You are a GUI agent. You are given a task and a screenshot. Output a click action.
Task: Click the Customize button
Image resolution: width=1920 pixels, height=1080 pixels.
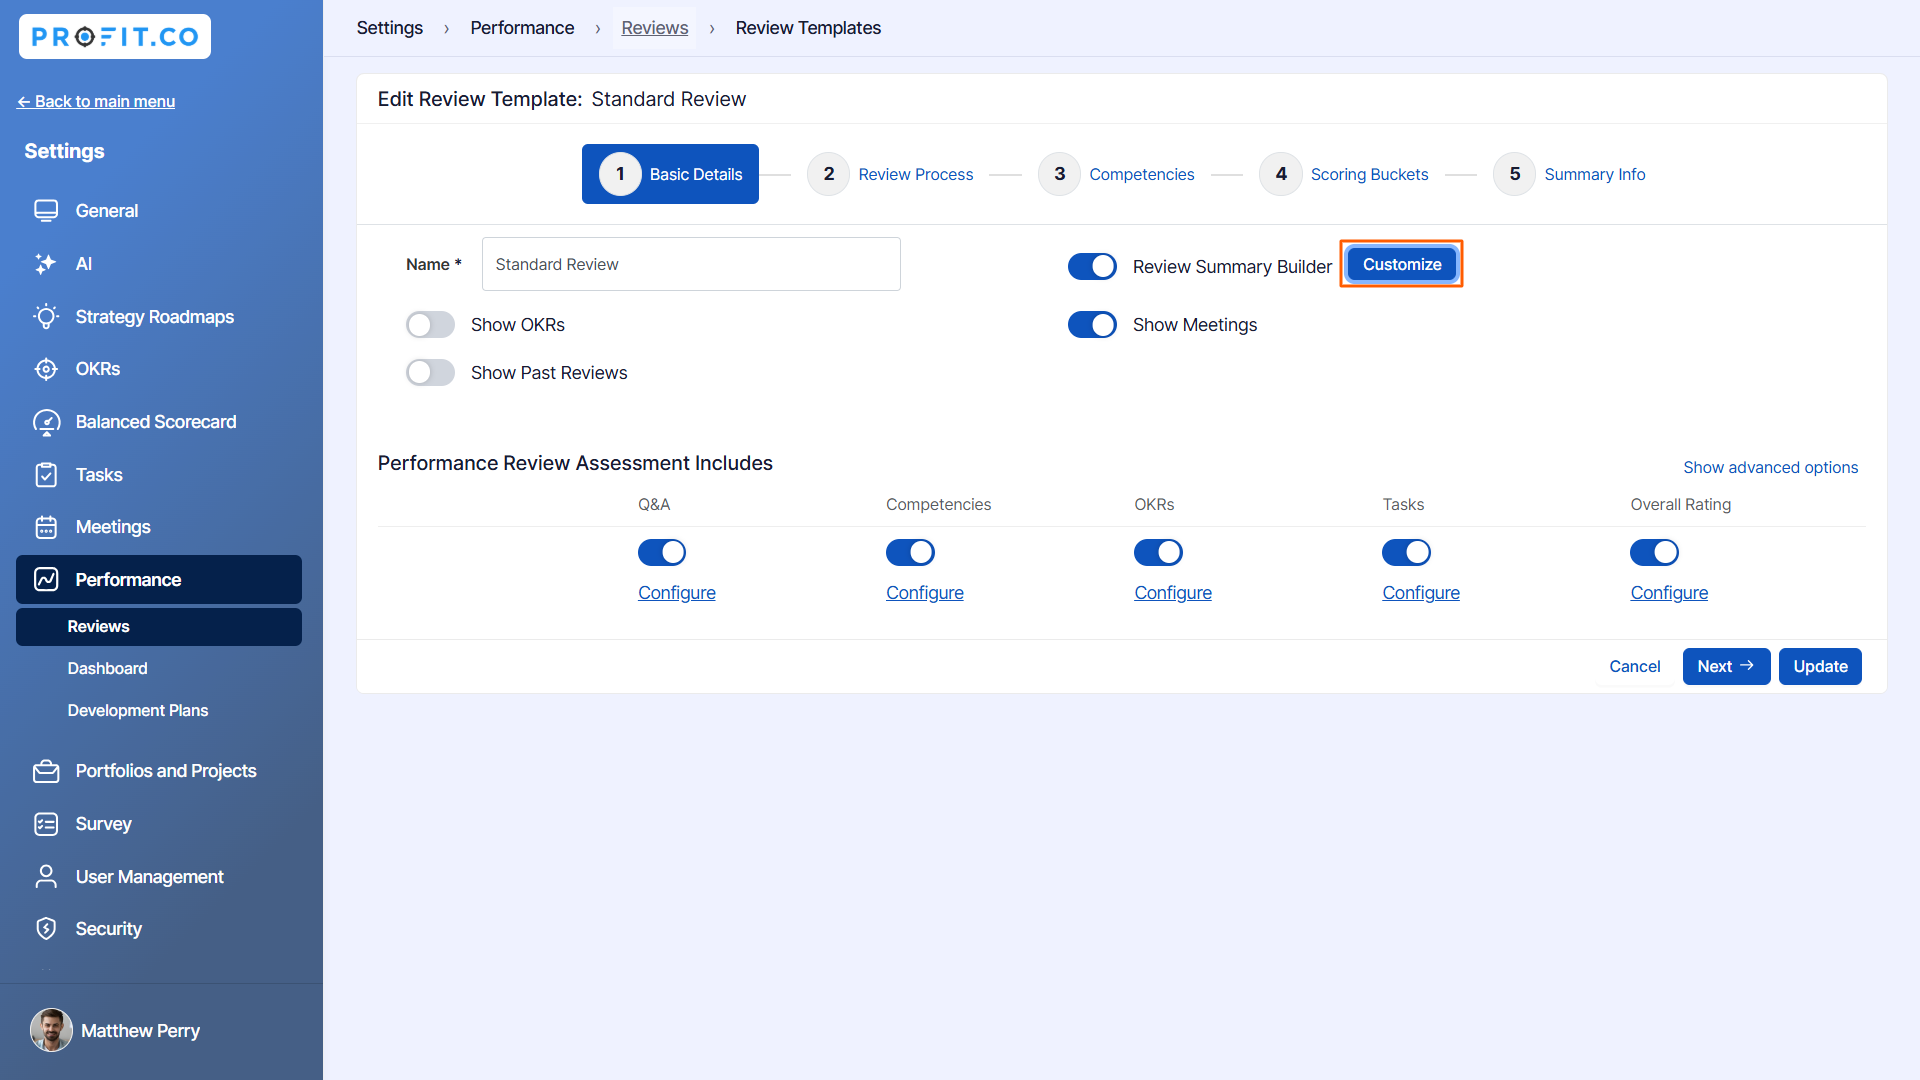pyautogui.click(x=1401, y=264)
